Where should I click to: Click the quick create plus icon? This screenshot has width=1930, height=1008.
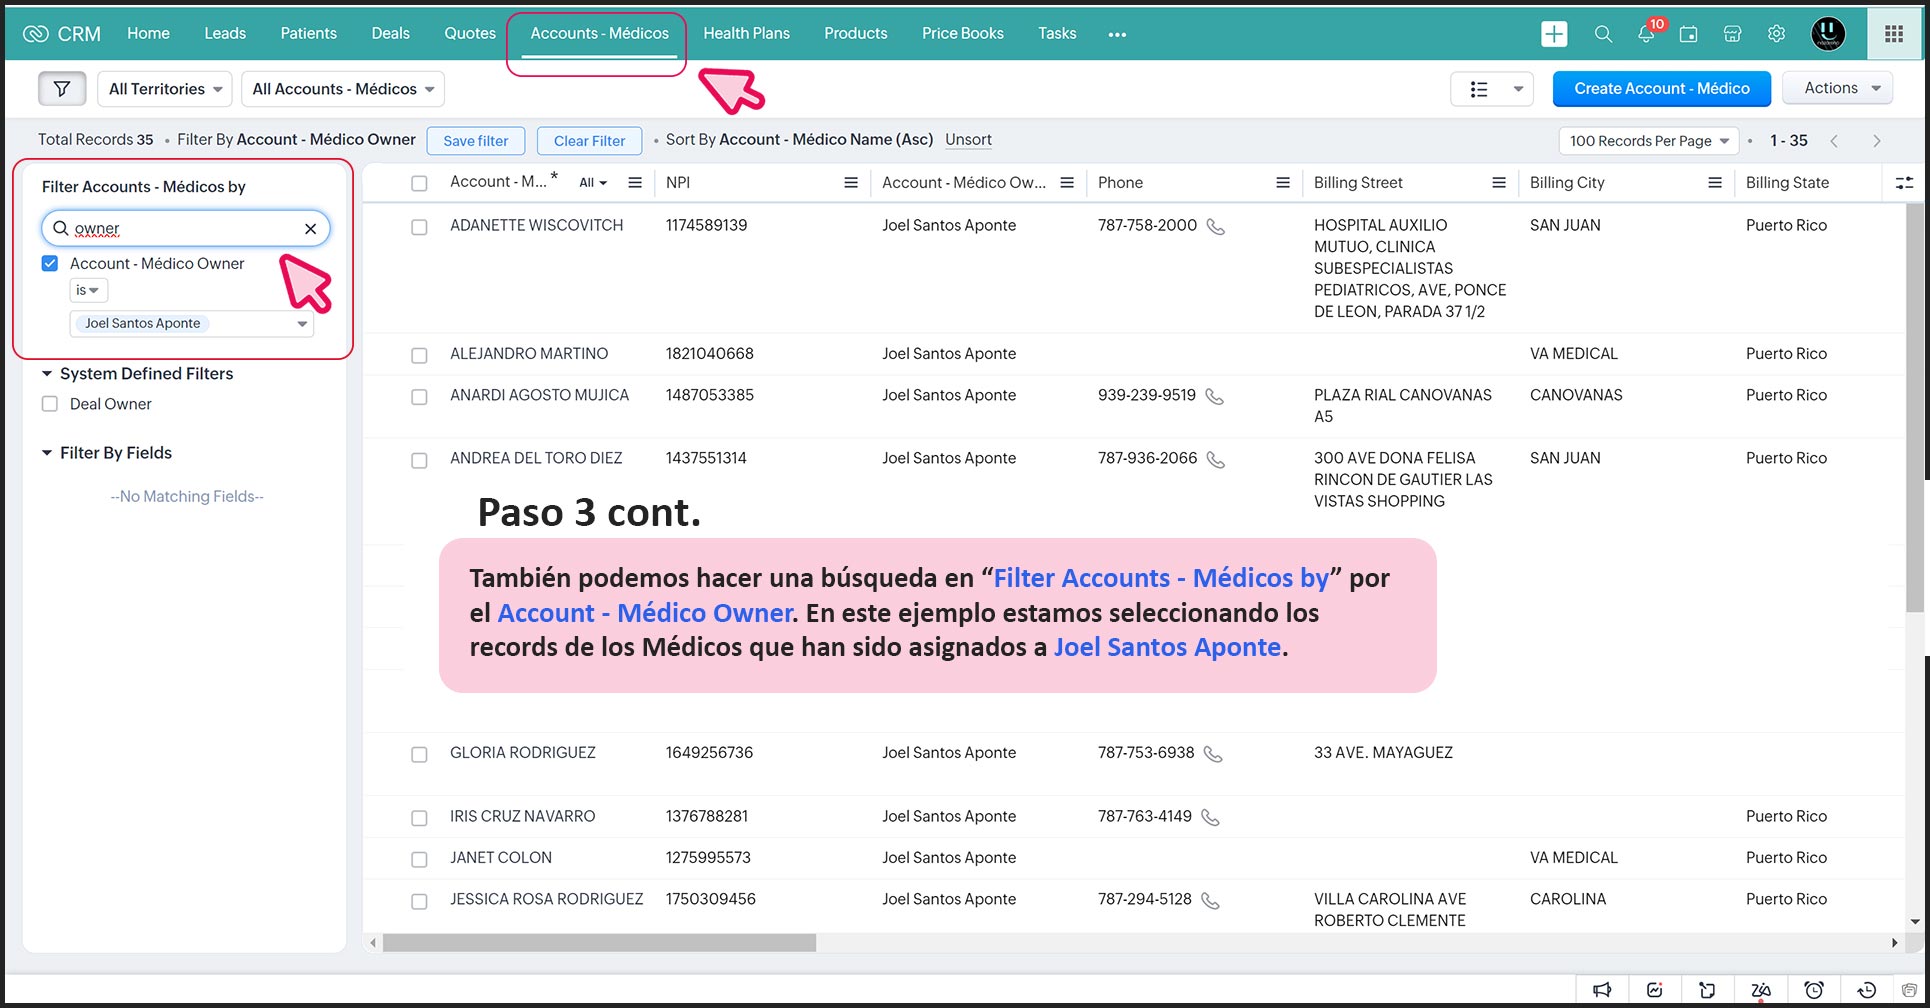point(1554,34)
